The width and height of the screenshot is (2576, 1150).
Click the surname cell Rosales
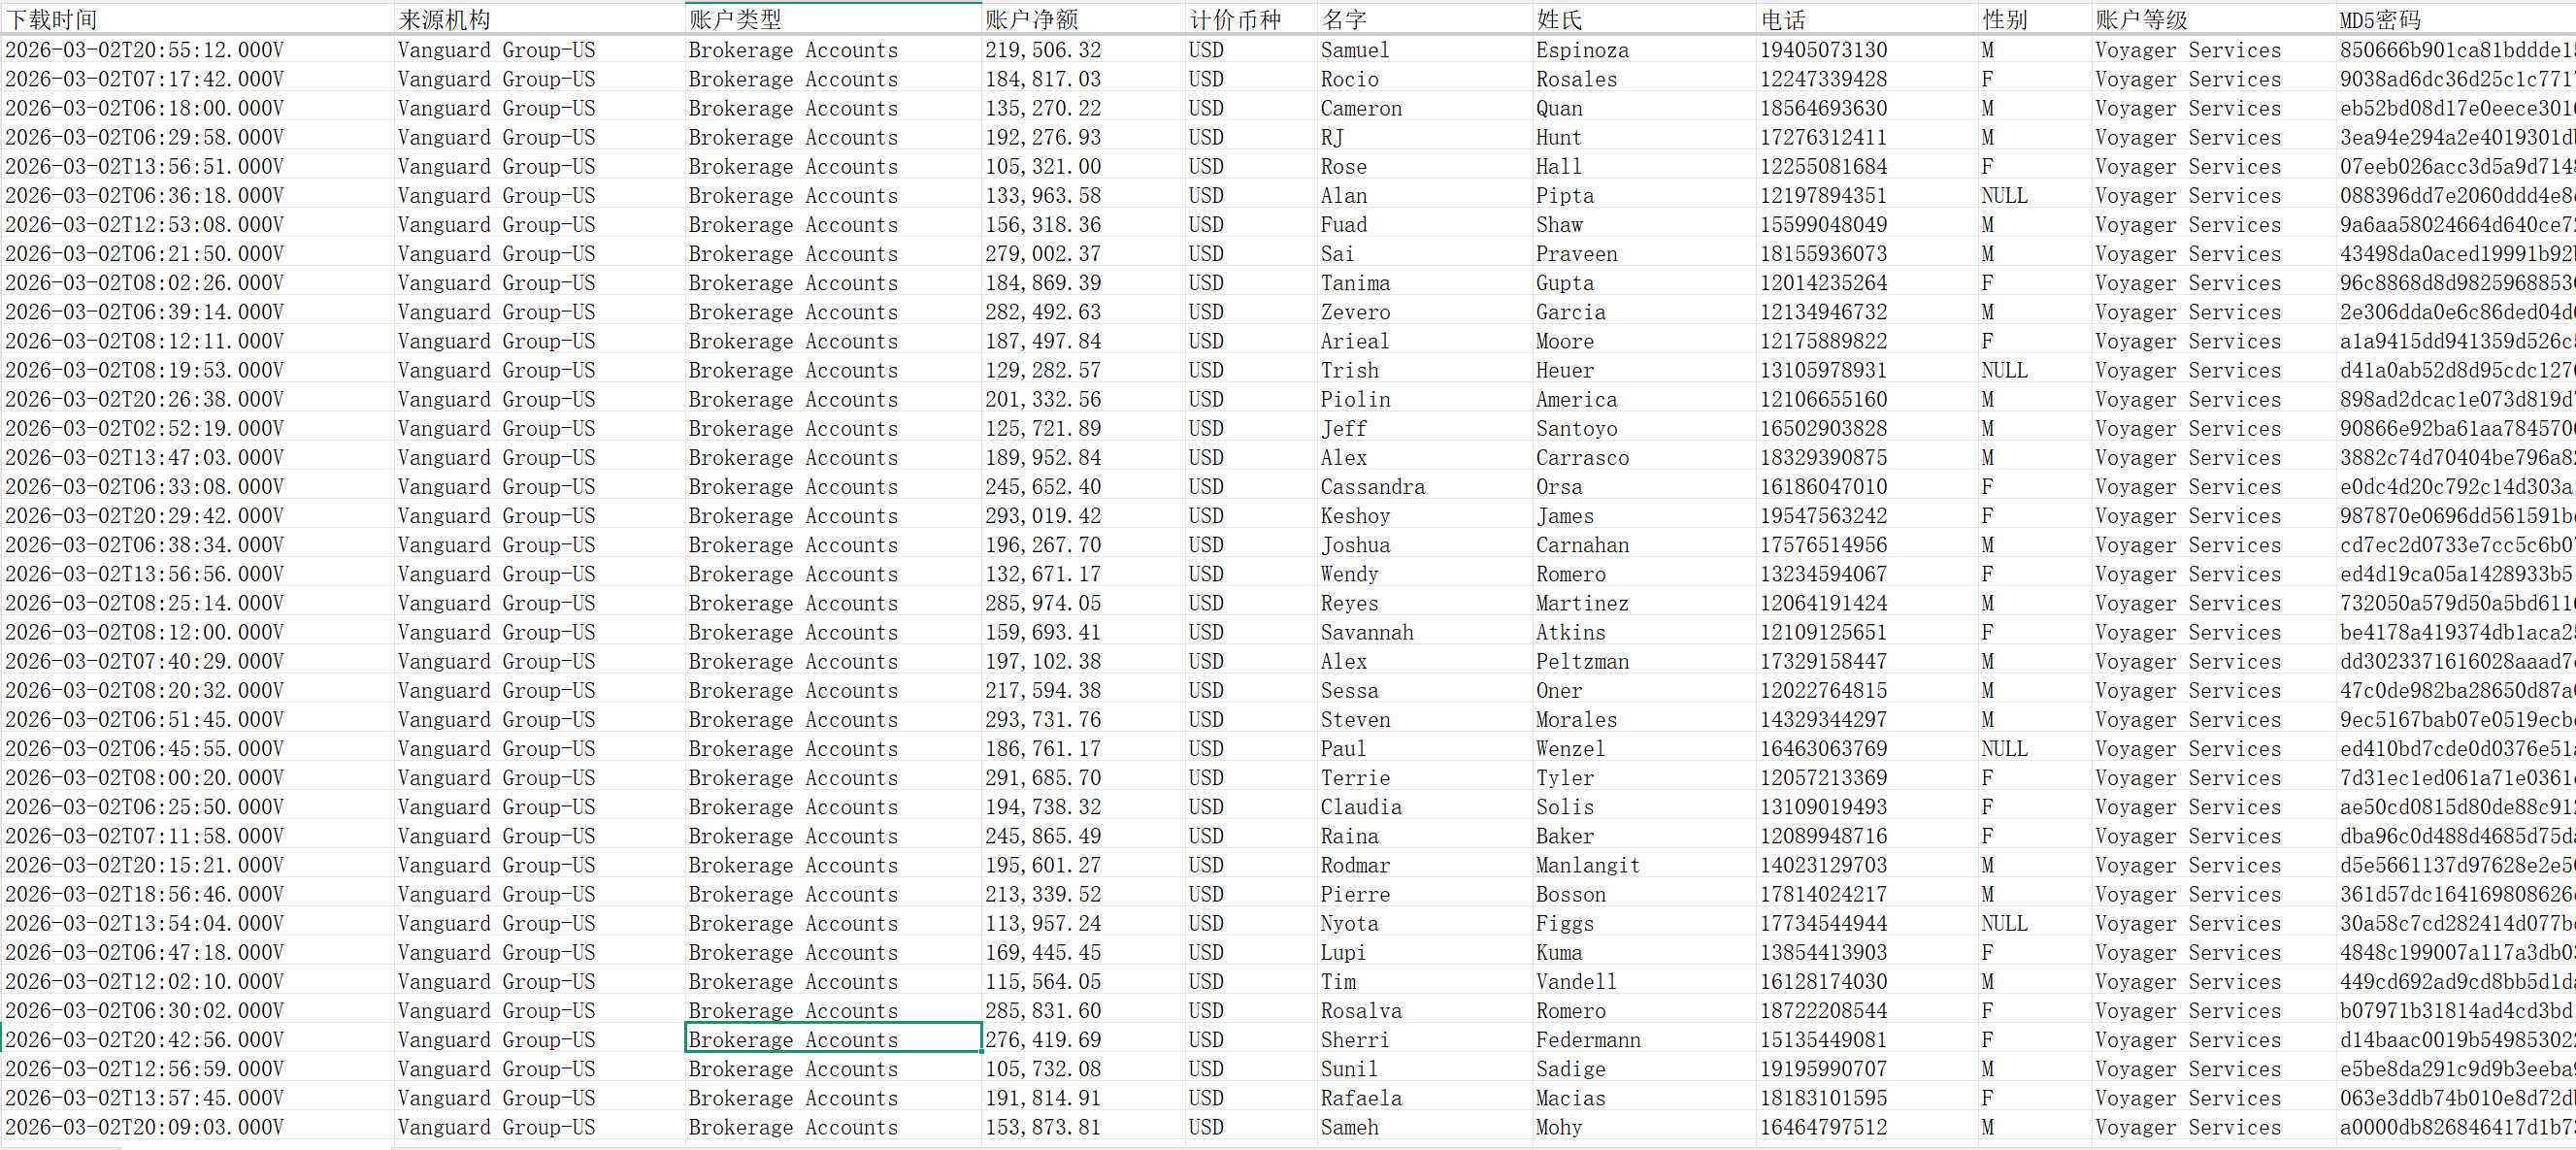(1645, 79)
